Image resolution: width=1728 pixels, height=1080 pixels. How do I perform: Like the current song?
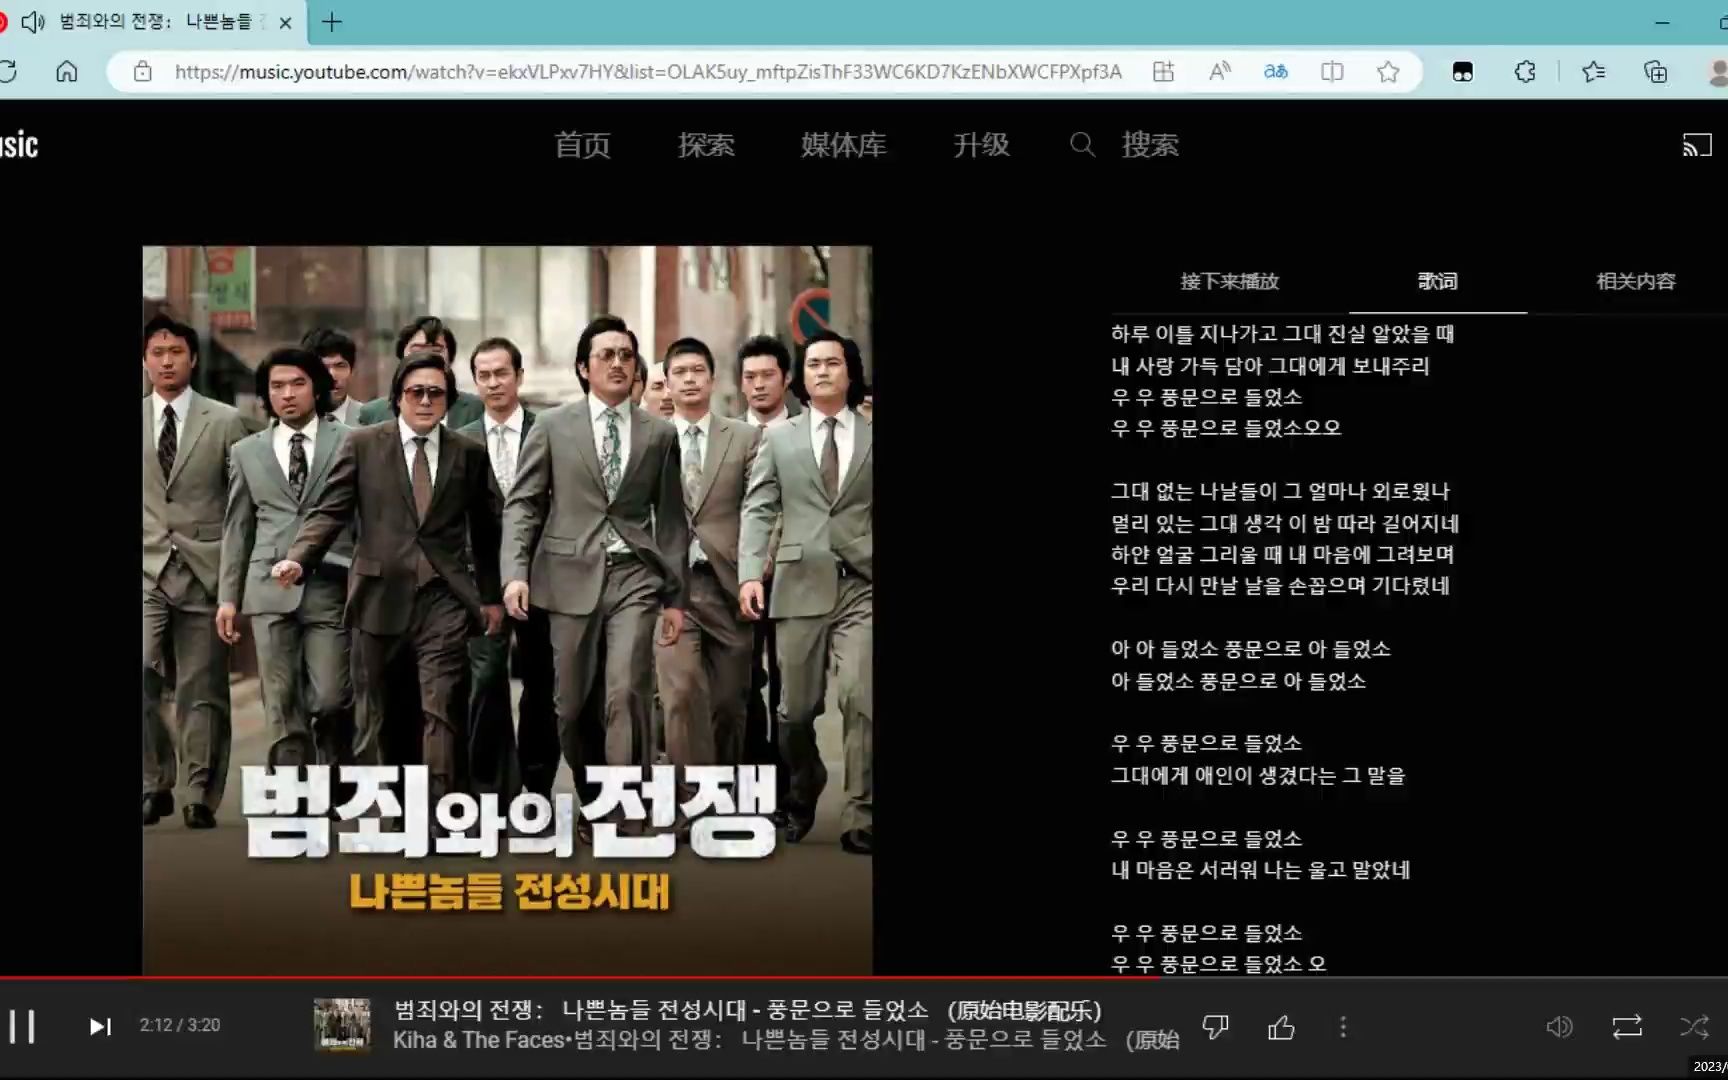tap(1281, 1027)
